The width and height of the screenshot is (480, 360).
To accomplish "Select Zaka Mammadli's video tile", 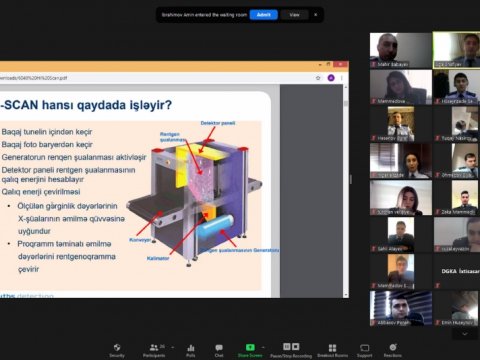I will 456,198.
